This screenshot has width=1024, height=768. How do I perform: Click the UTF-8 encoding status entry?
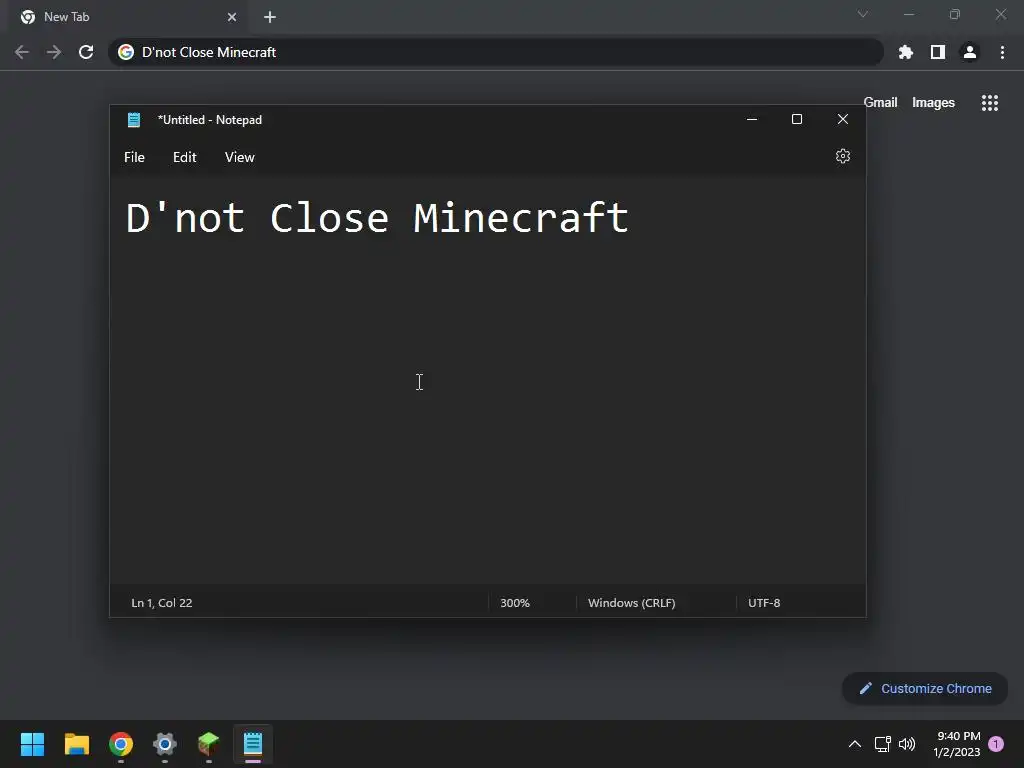point(764,603)
